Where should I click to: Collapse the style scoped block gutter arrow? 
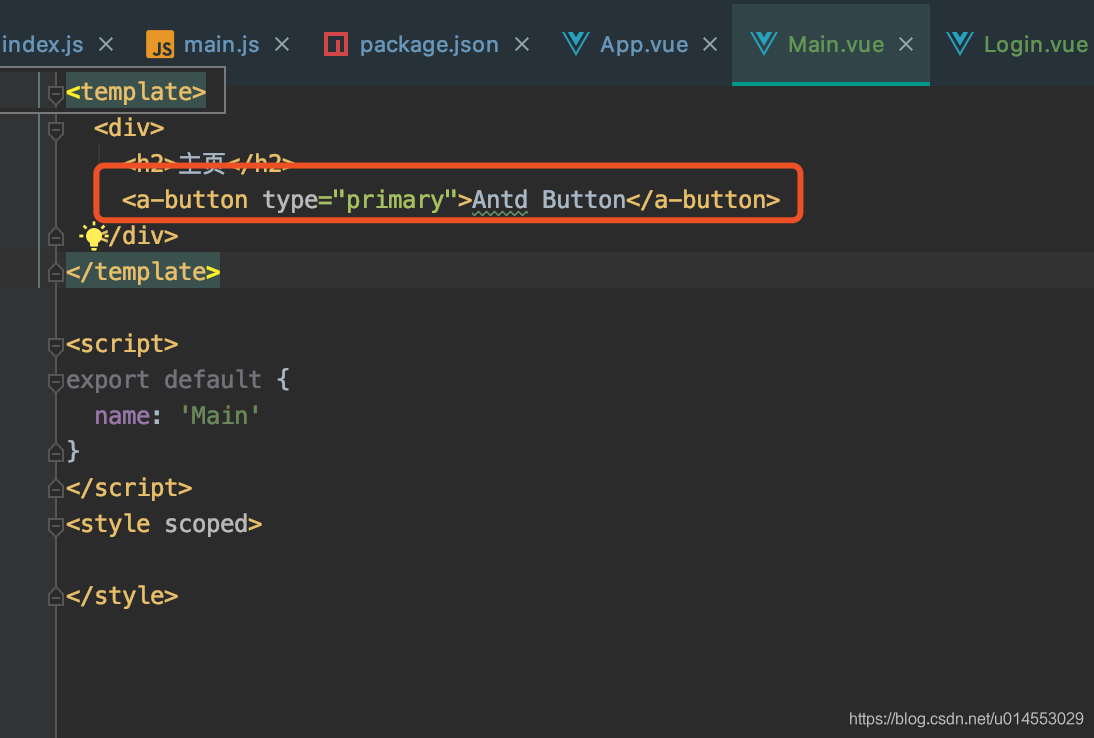coord(55,524)
